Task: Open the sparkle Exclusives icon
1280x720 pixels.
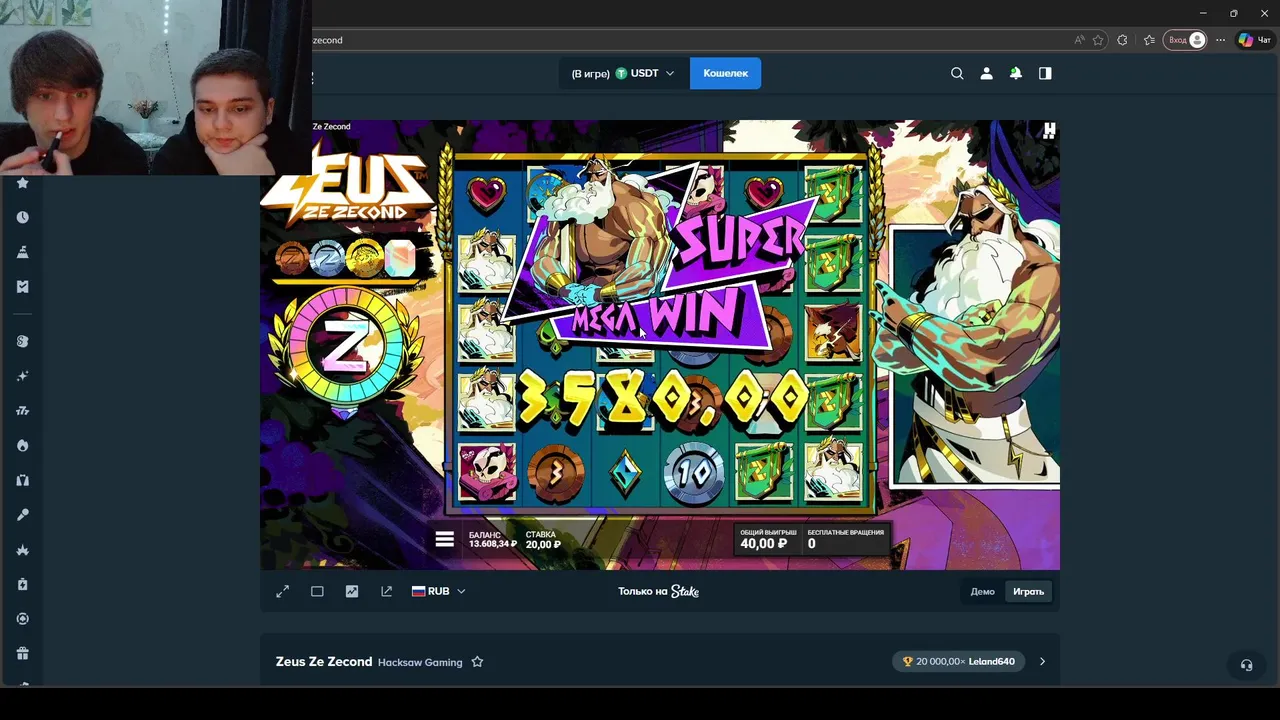Action: point(22,376)
